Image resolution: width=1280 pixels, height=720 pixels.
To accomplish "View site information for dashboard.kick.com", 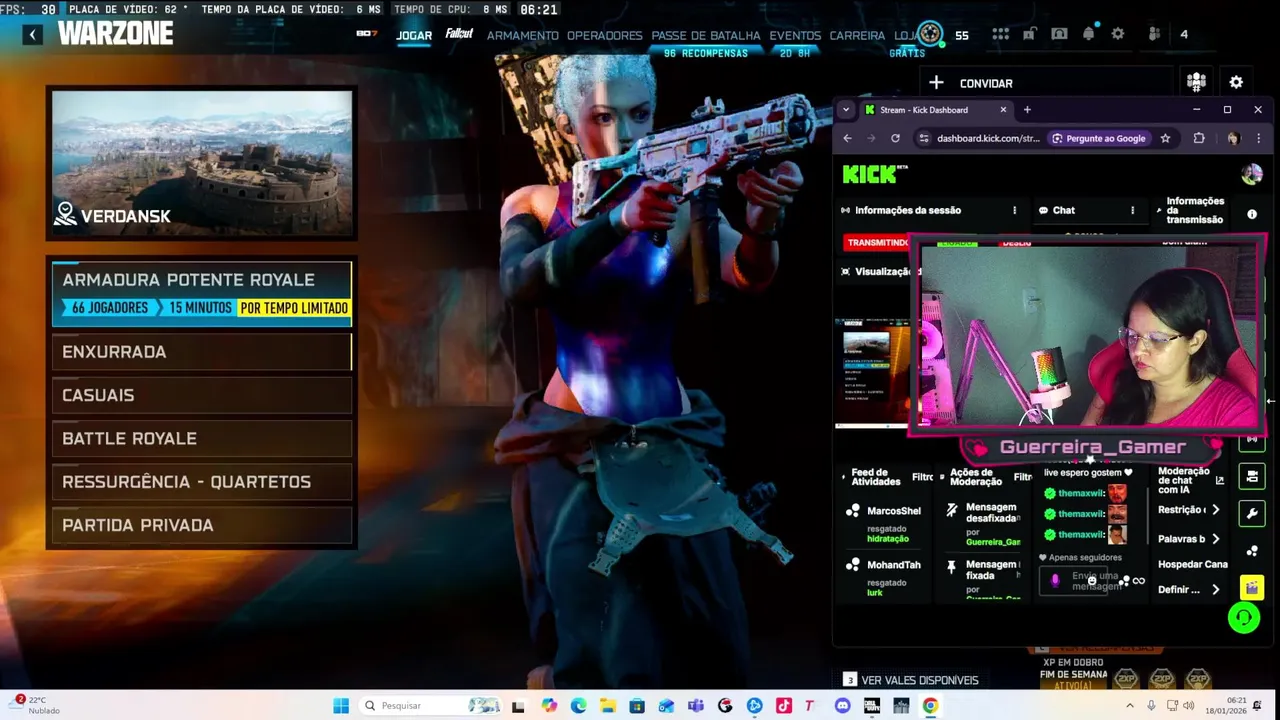I will click(926, 138).
